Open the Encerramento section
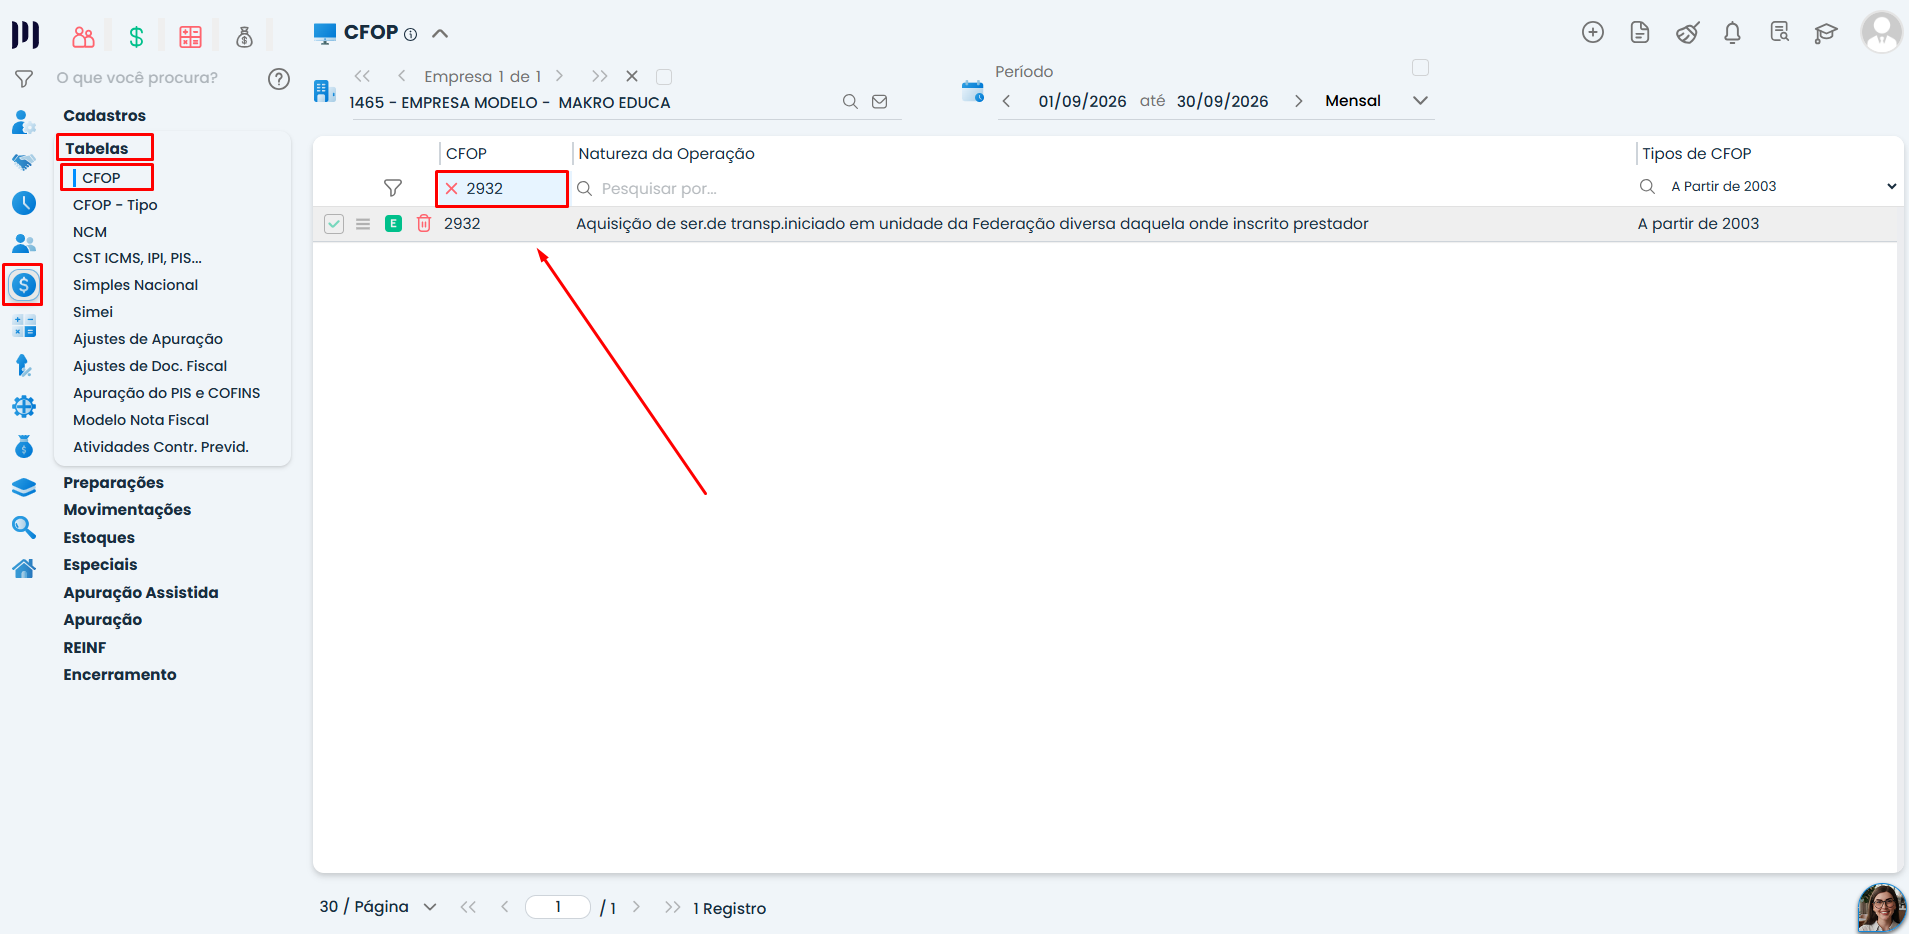Screen dimensions: 1909x934 click(x=120, y=675)
